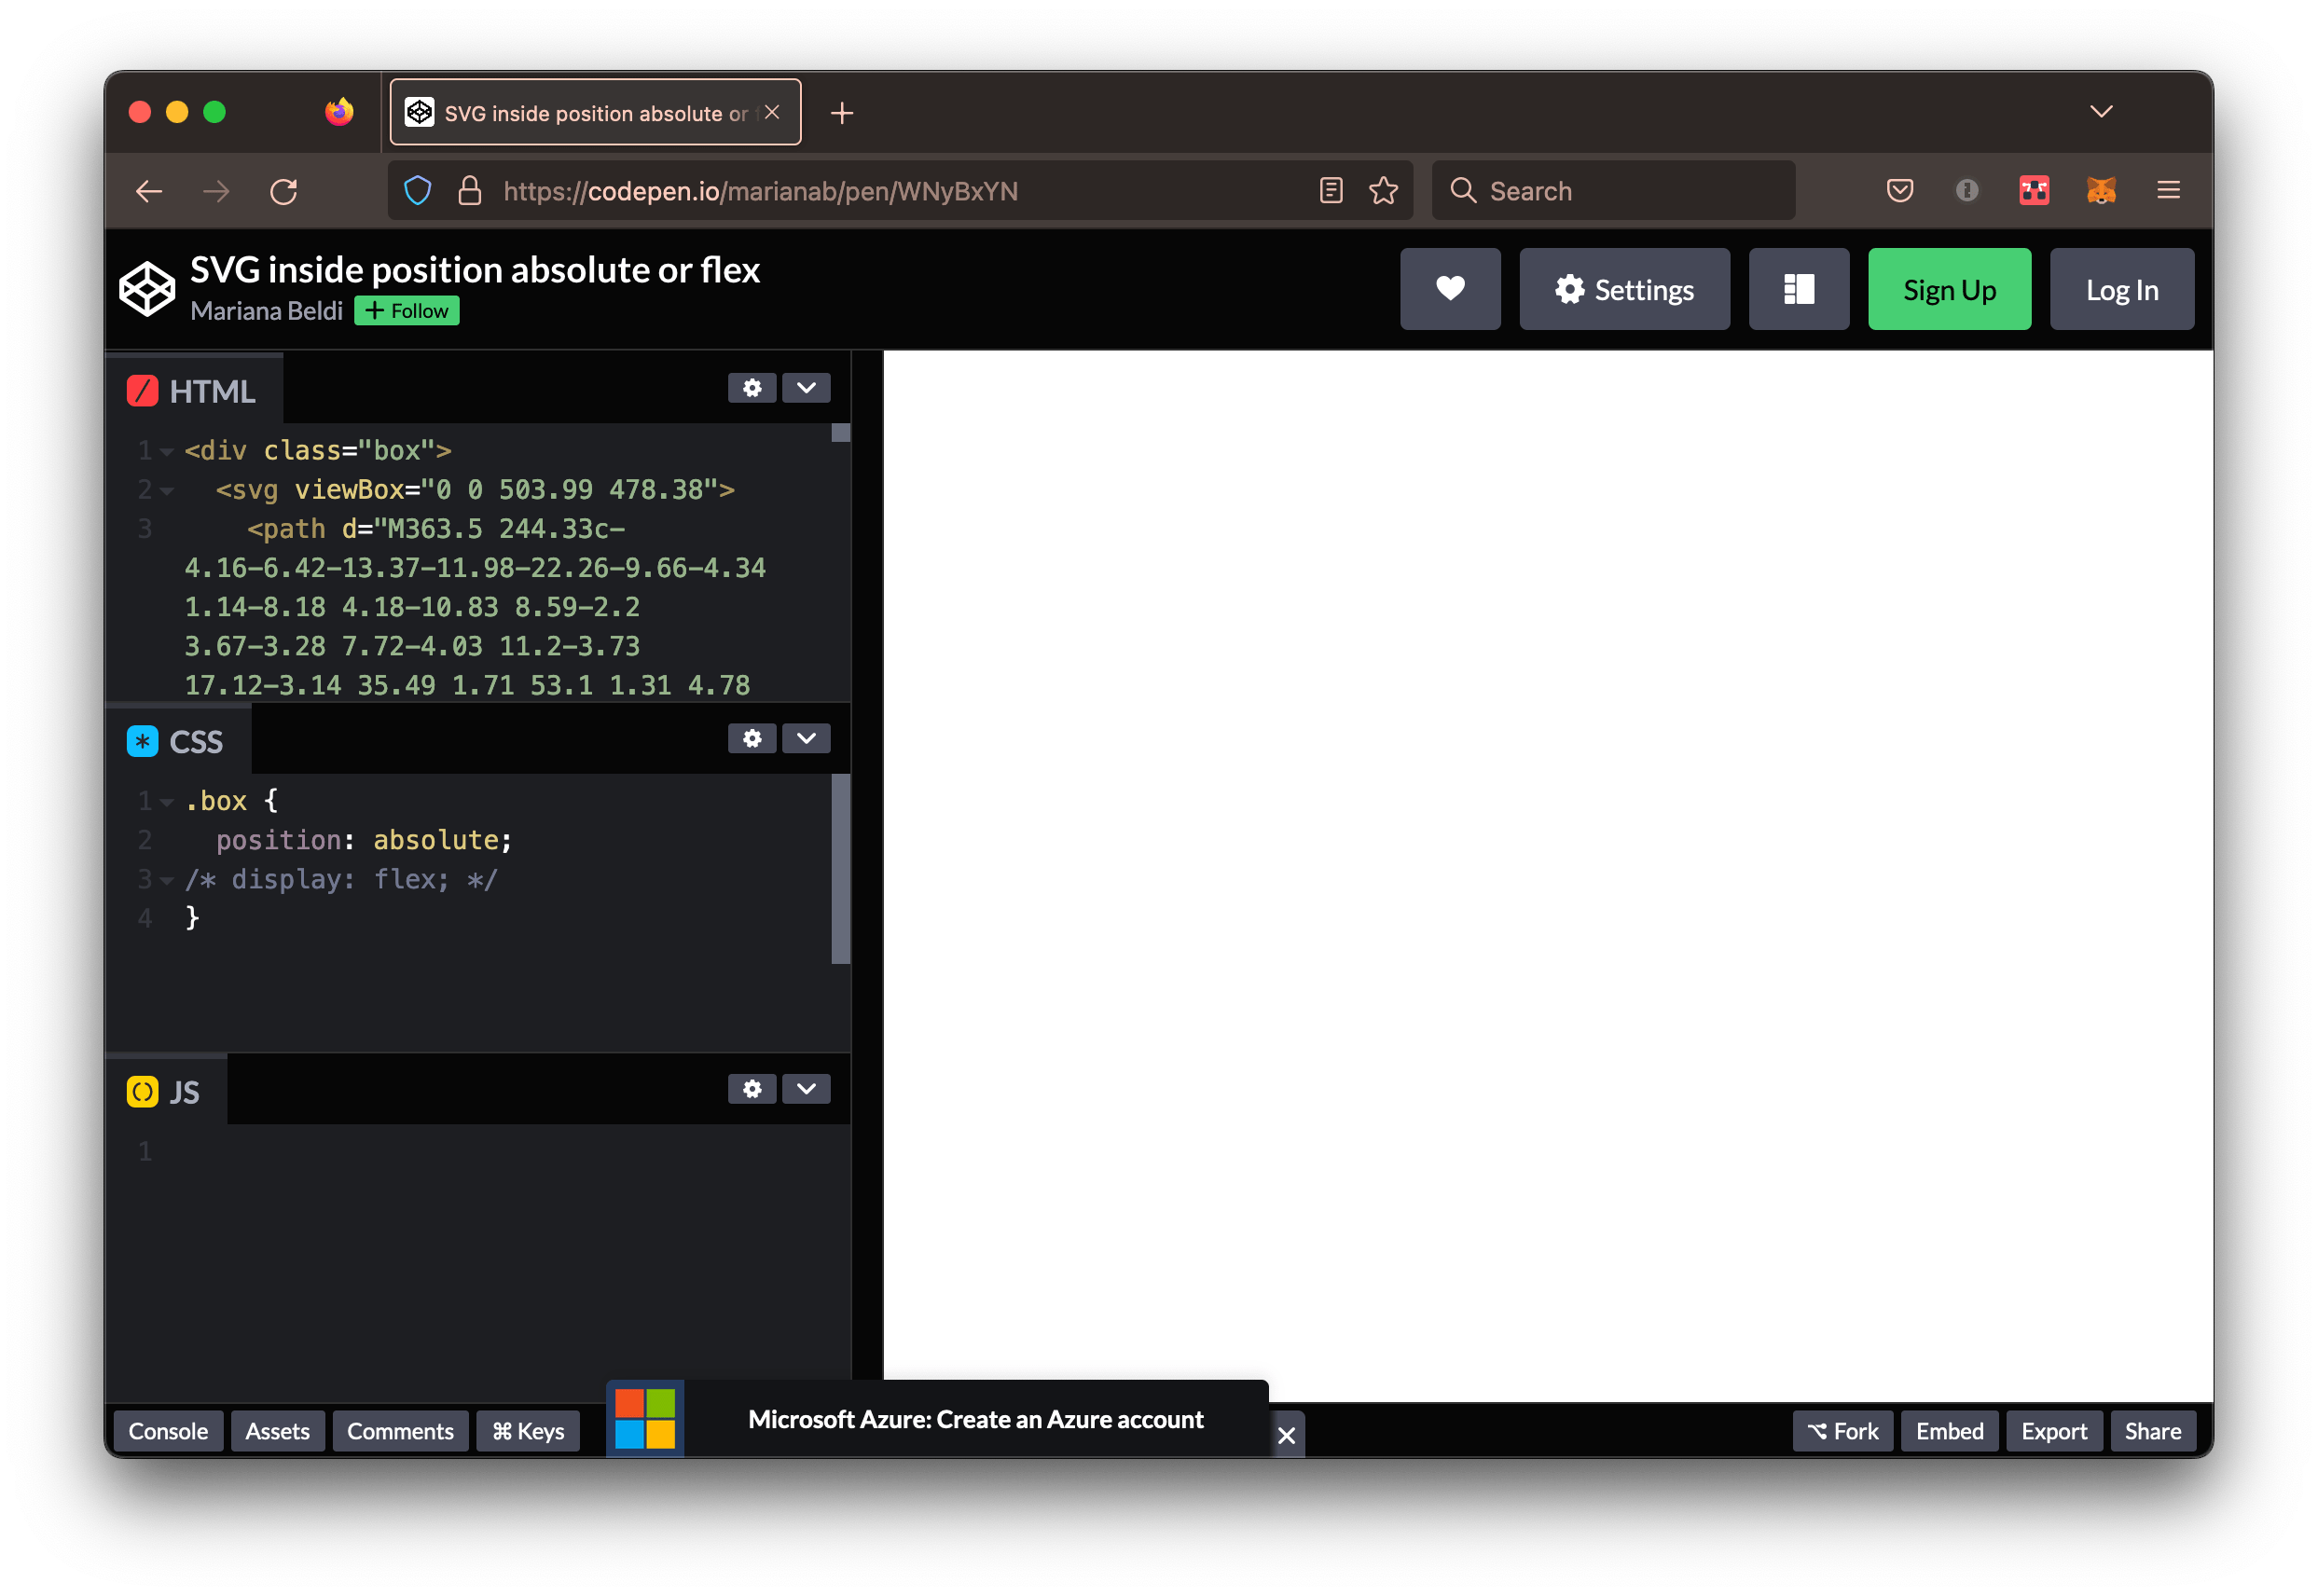Open HTML editor settings gear
2318x1596 pixels.
point(752,388)
